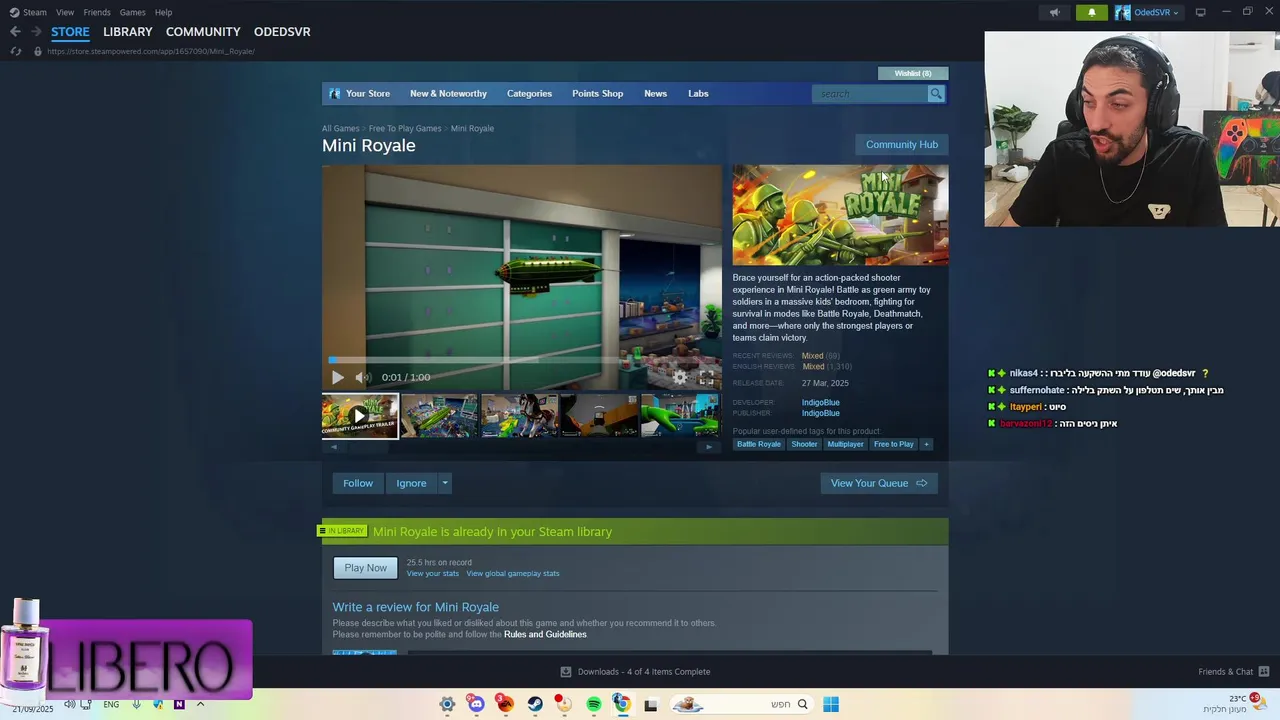Switch to Big Picture mode icon
The height and width of the screenshot is (720, 1280).
pos(1200,12)
